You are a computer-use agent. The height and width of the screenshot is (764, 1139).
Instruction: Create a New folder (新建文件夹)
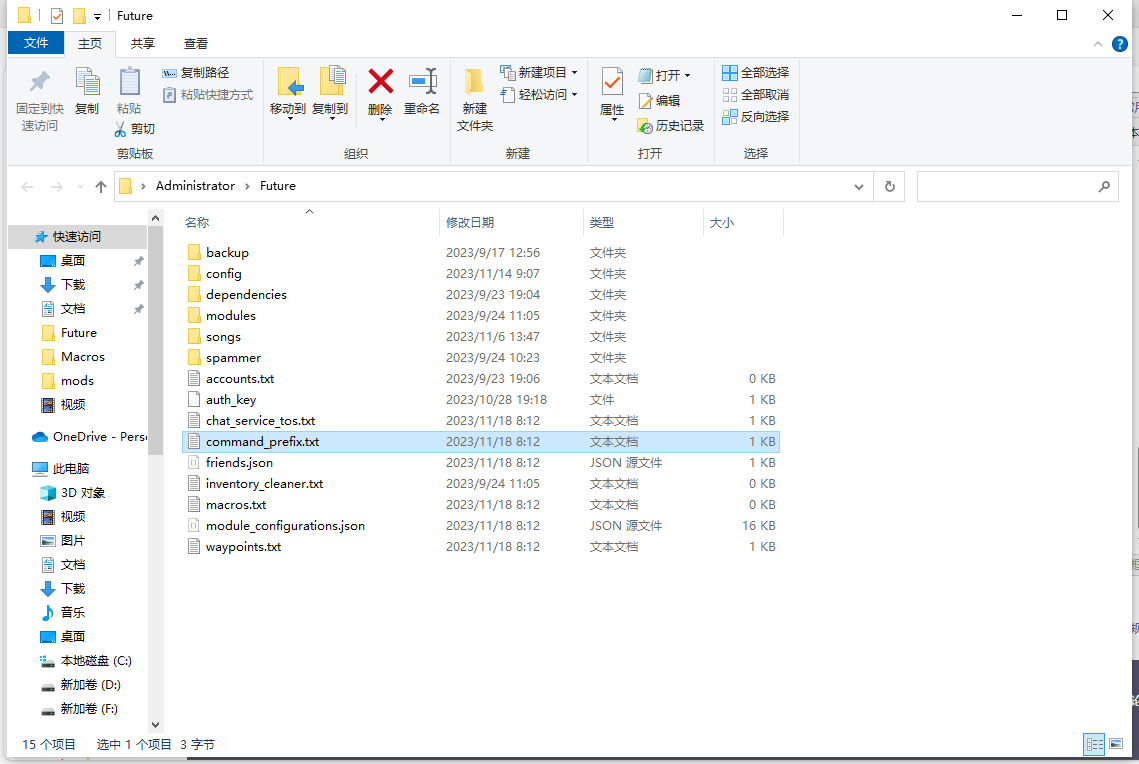[x=474, y=100]
